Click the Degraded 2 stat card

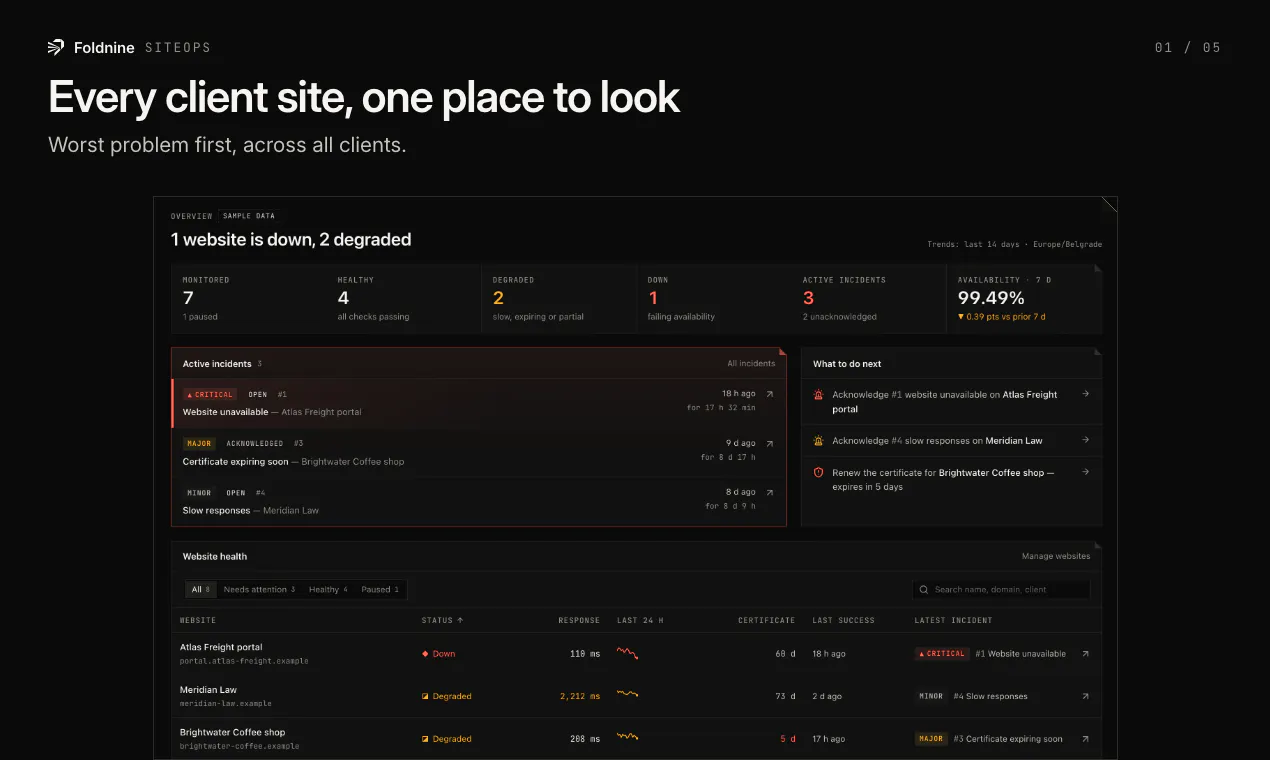(x=558, y=298)
